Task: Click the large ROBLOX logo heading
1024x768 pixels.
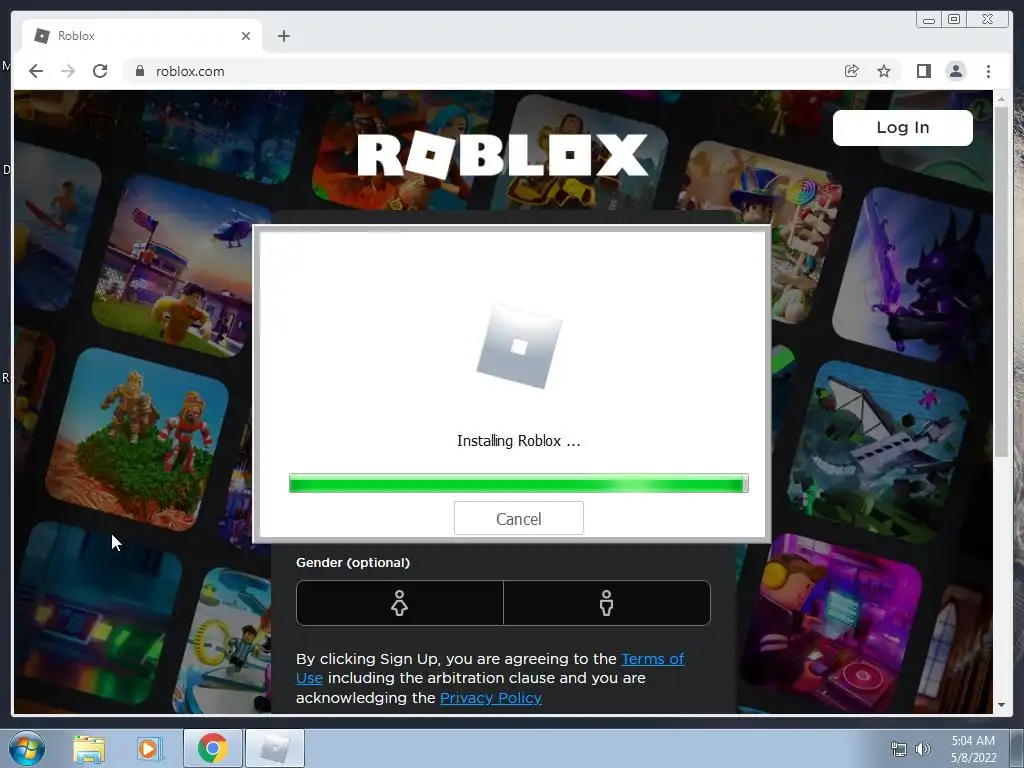Action: (x=502, y=155)
